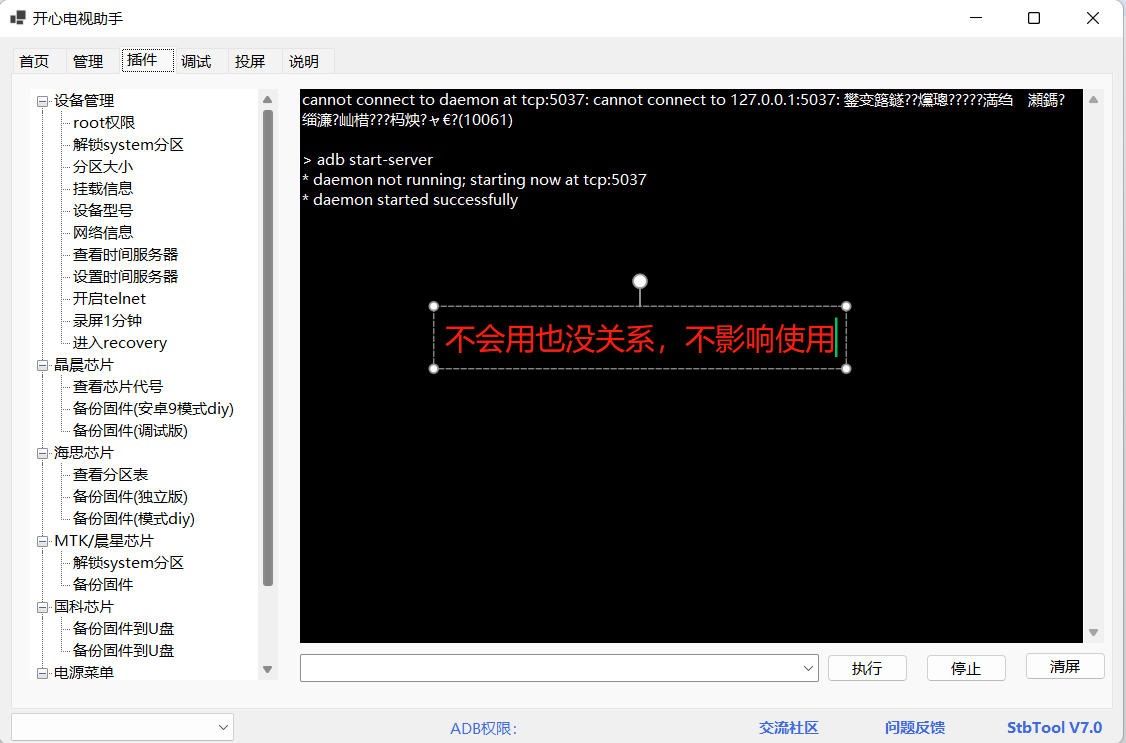
Task: Open the command input combo box dropdown
Action: coord(808,668)
